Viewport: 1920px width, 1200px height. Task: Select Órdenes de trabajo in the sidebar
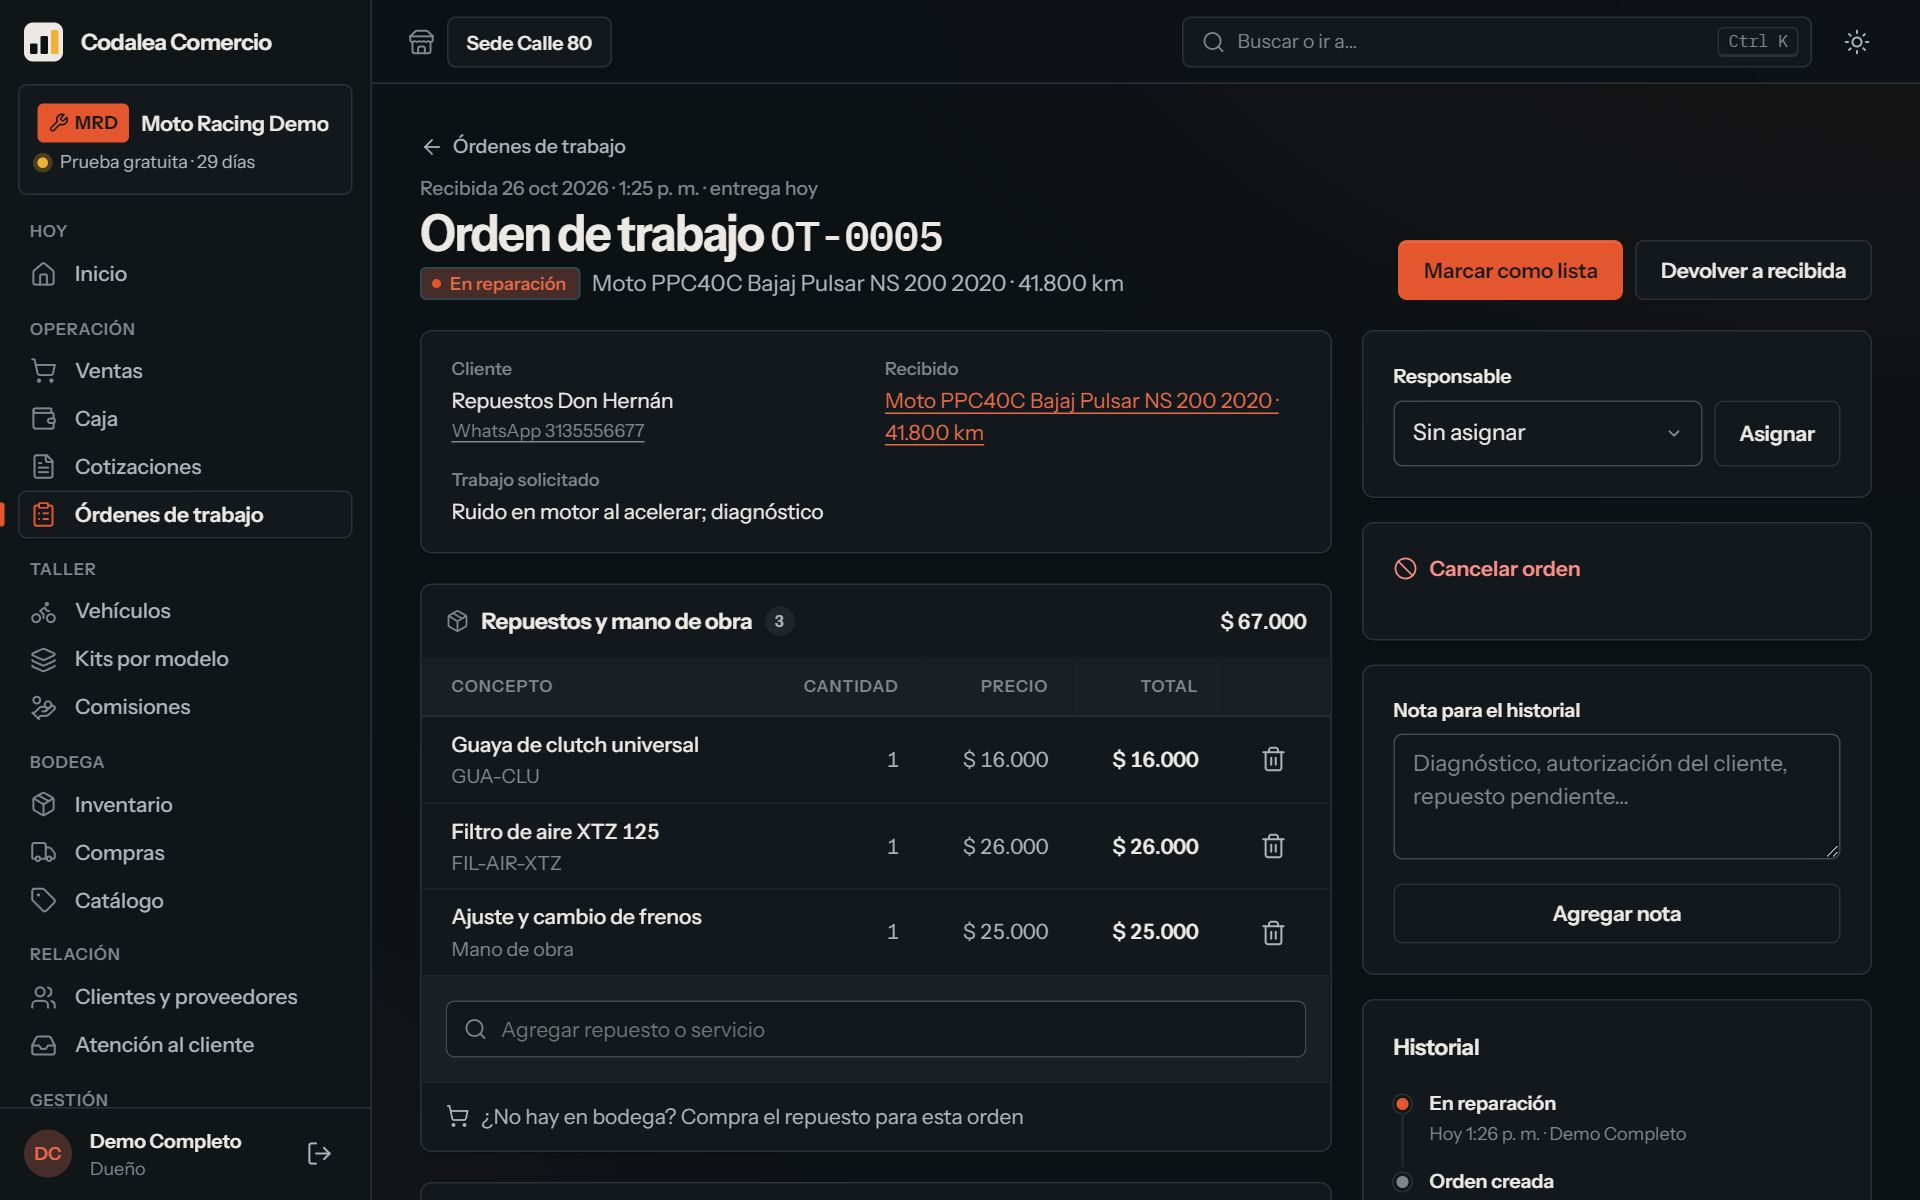[185, 515]
